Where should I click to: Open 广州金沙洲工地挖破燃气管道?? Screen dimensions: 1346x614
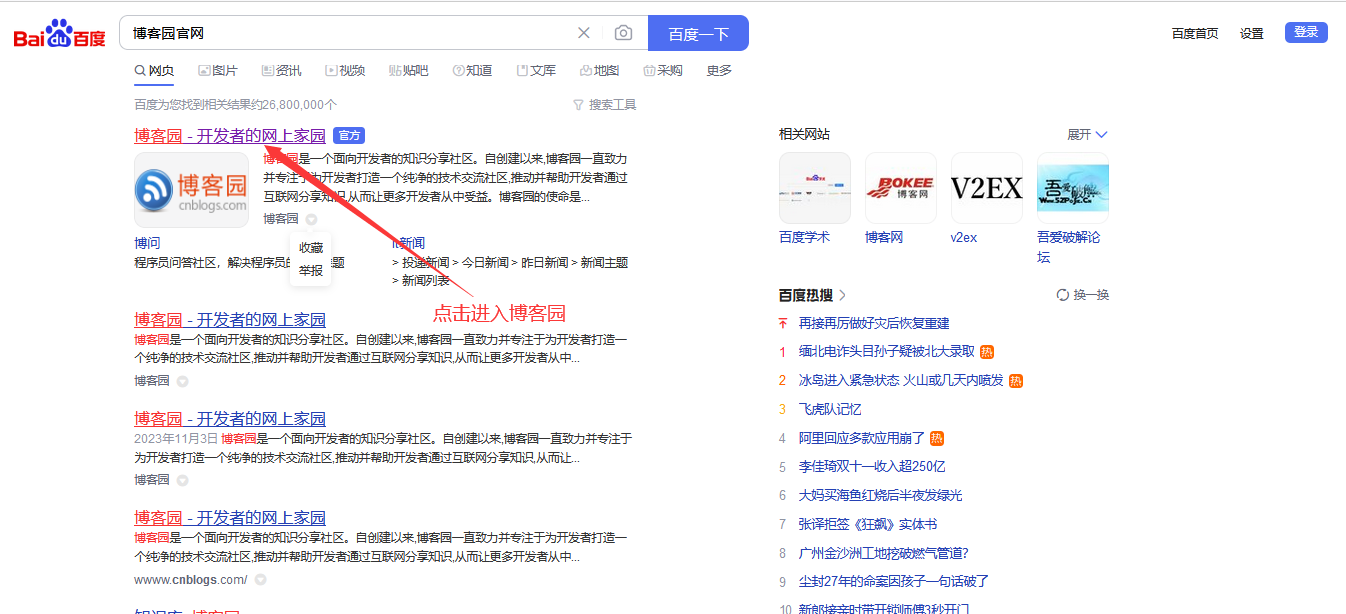tap(884, 553)
